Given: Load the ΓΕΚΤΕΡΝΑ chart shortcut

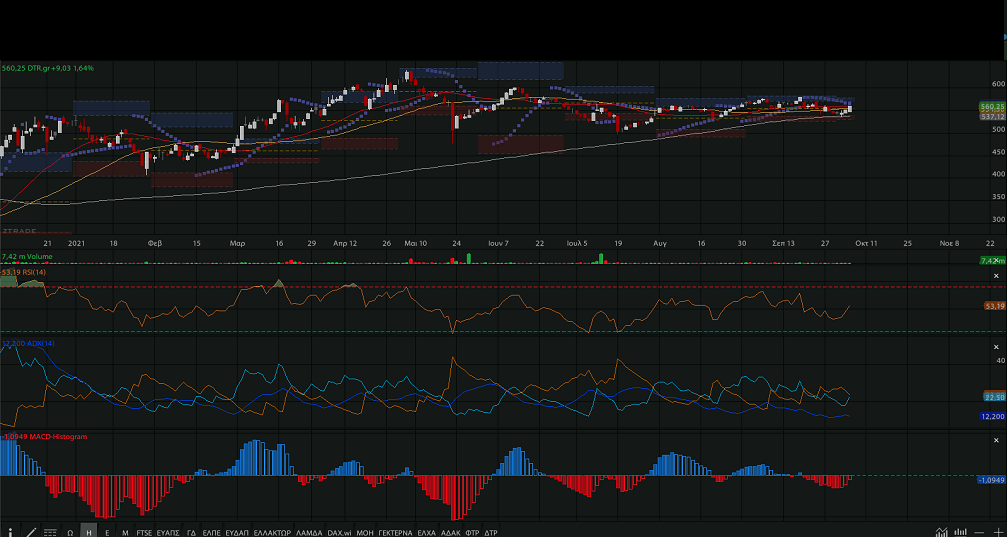Looking at the screenshot, I should tap(395, 532).
